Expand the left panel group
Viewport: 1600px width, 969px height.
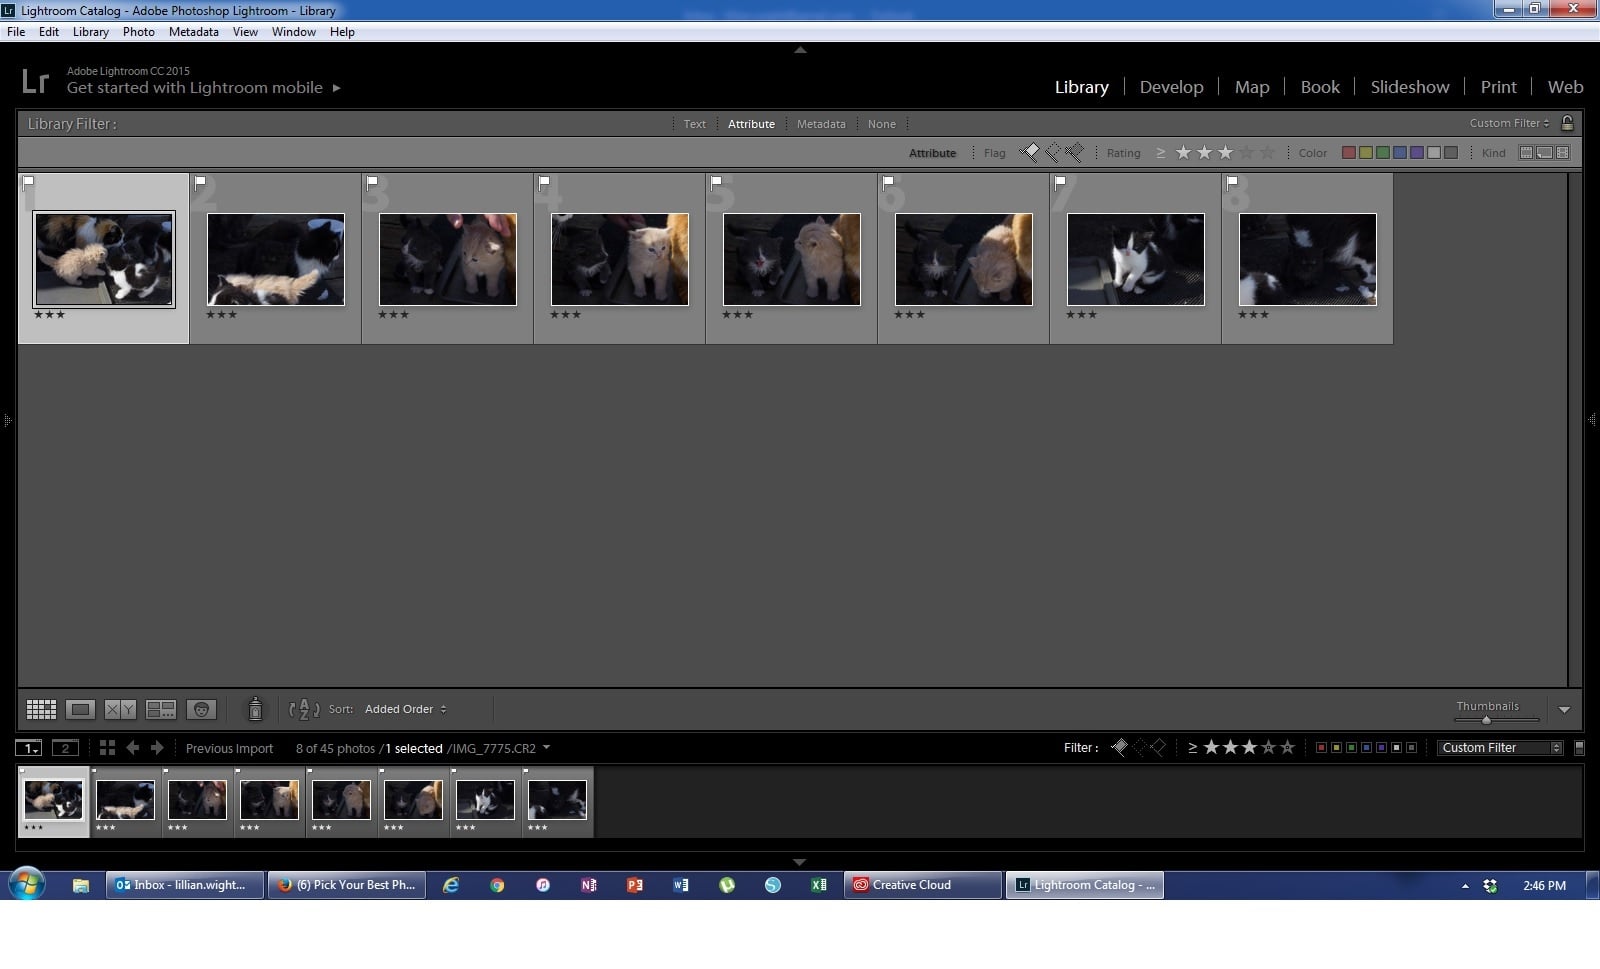(7, 420)
